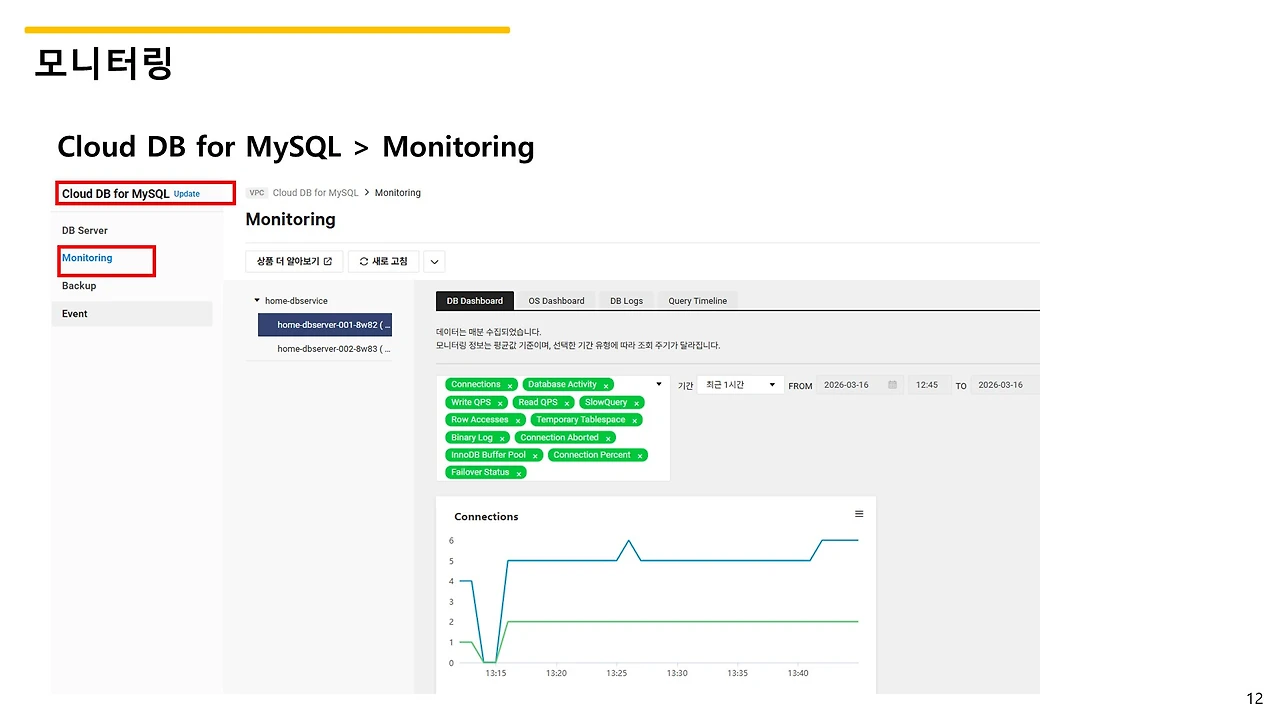
Task: Remove the Read QPS metric tag
Action: point(567,403)
